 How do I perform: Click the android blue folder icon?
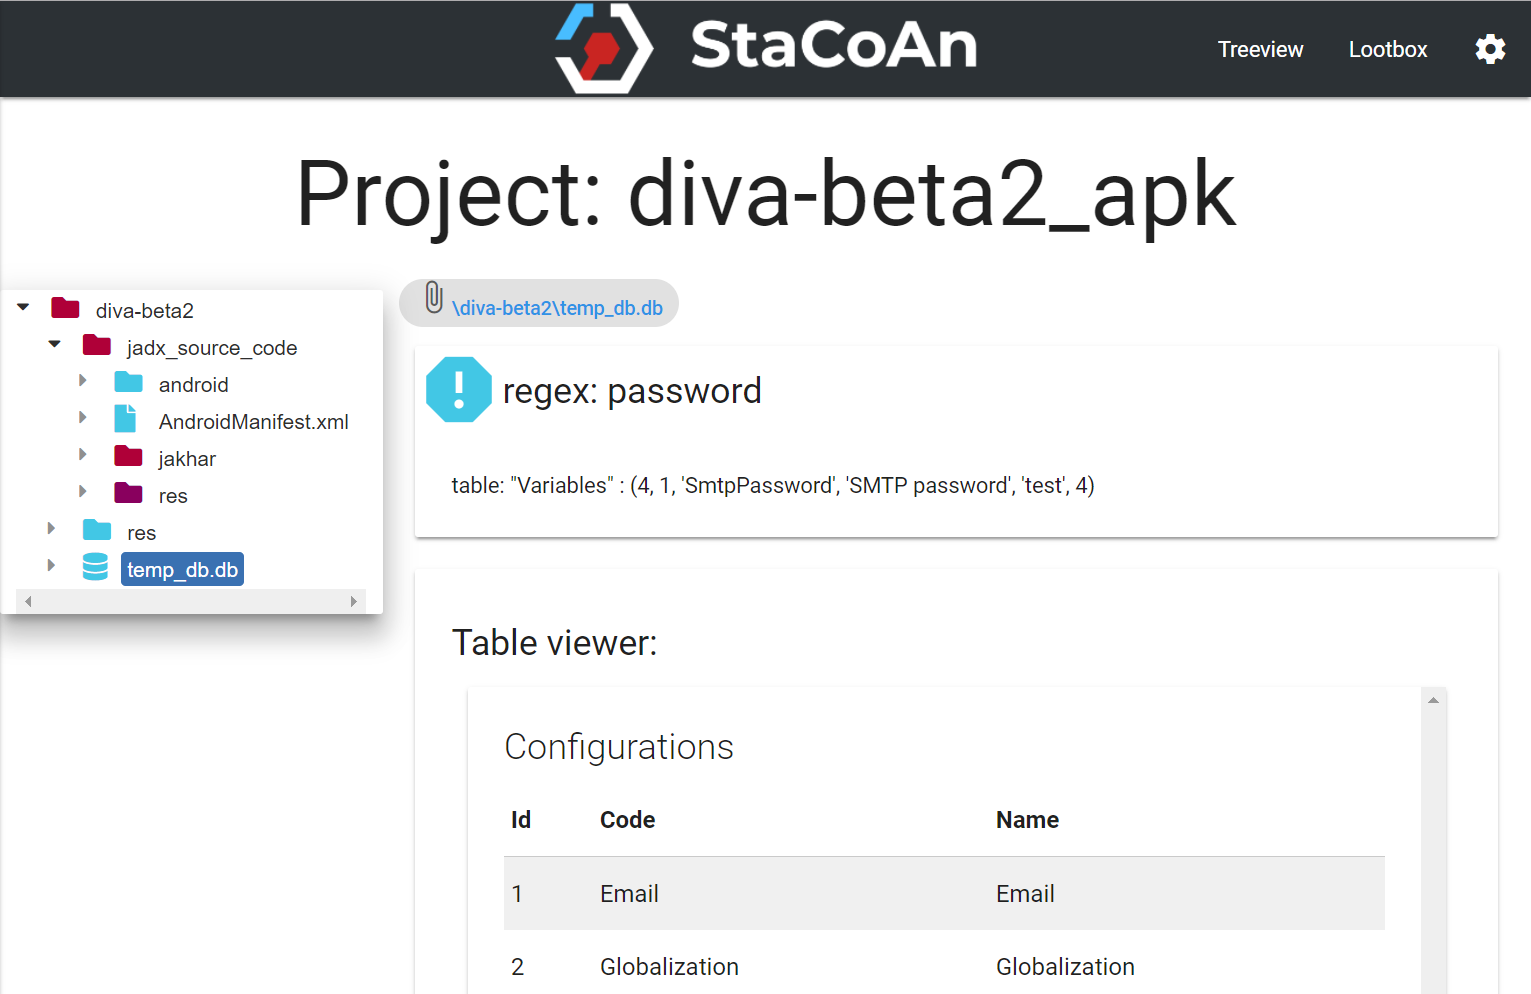point(128,382)
